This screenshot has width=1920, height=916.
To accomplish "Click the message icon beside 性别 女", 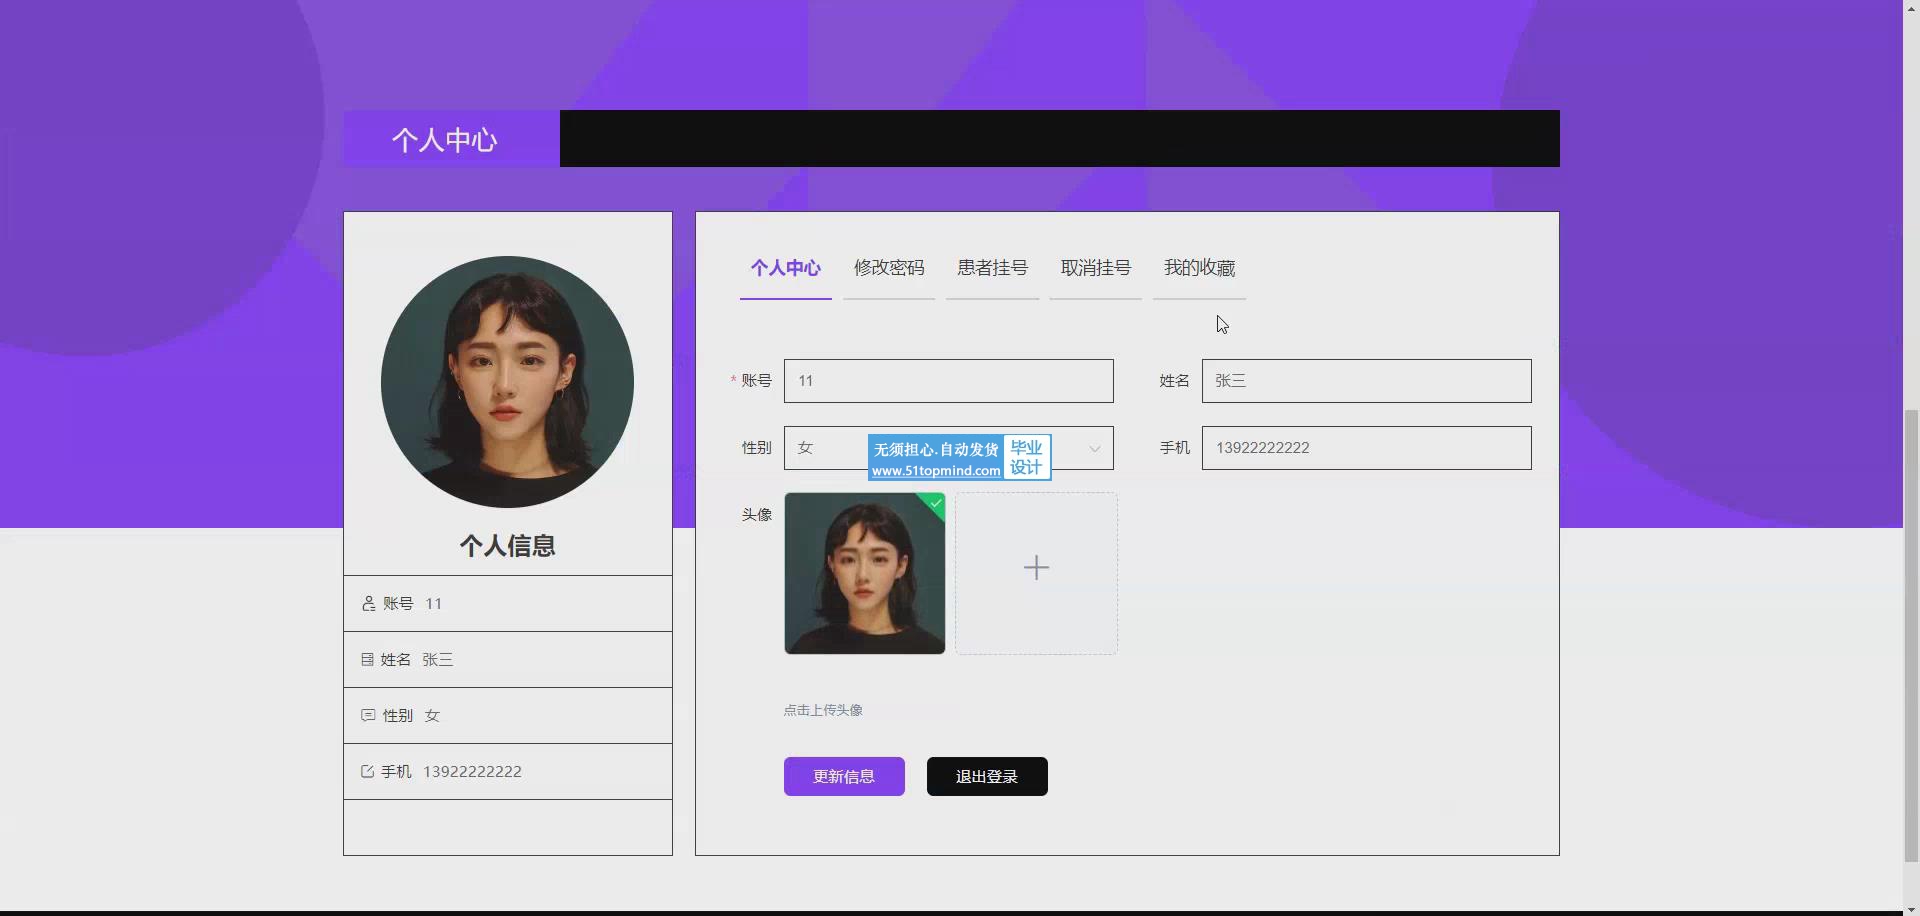I will click(368, 715).
